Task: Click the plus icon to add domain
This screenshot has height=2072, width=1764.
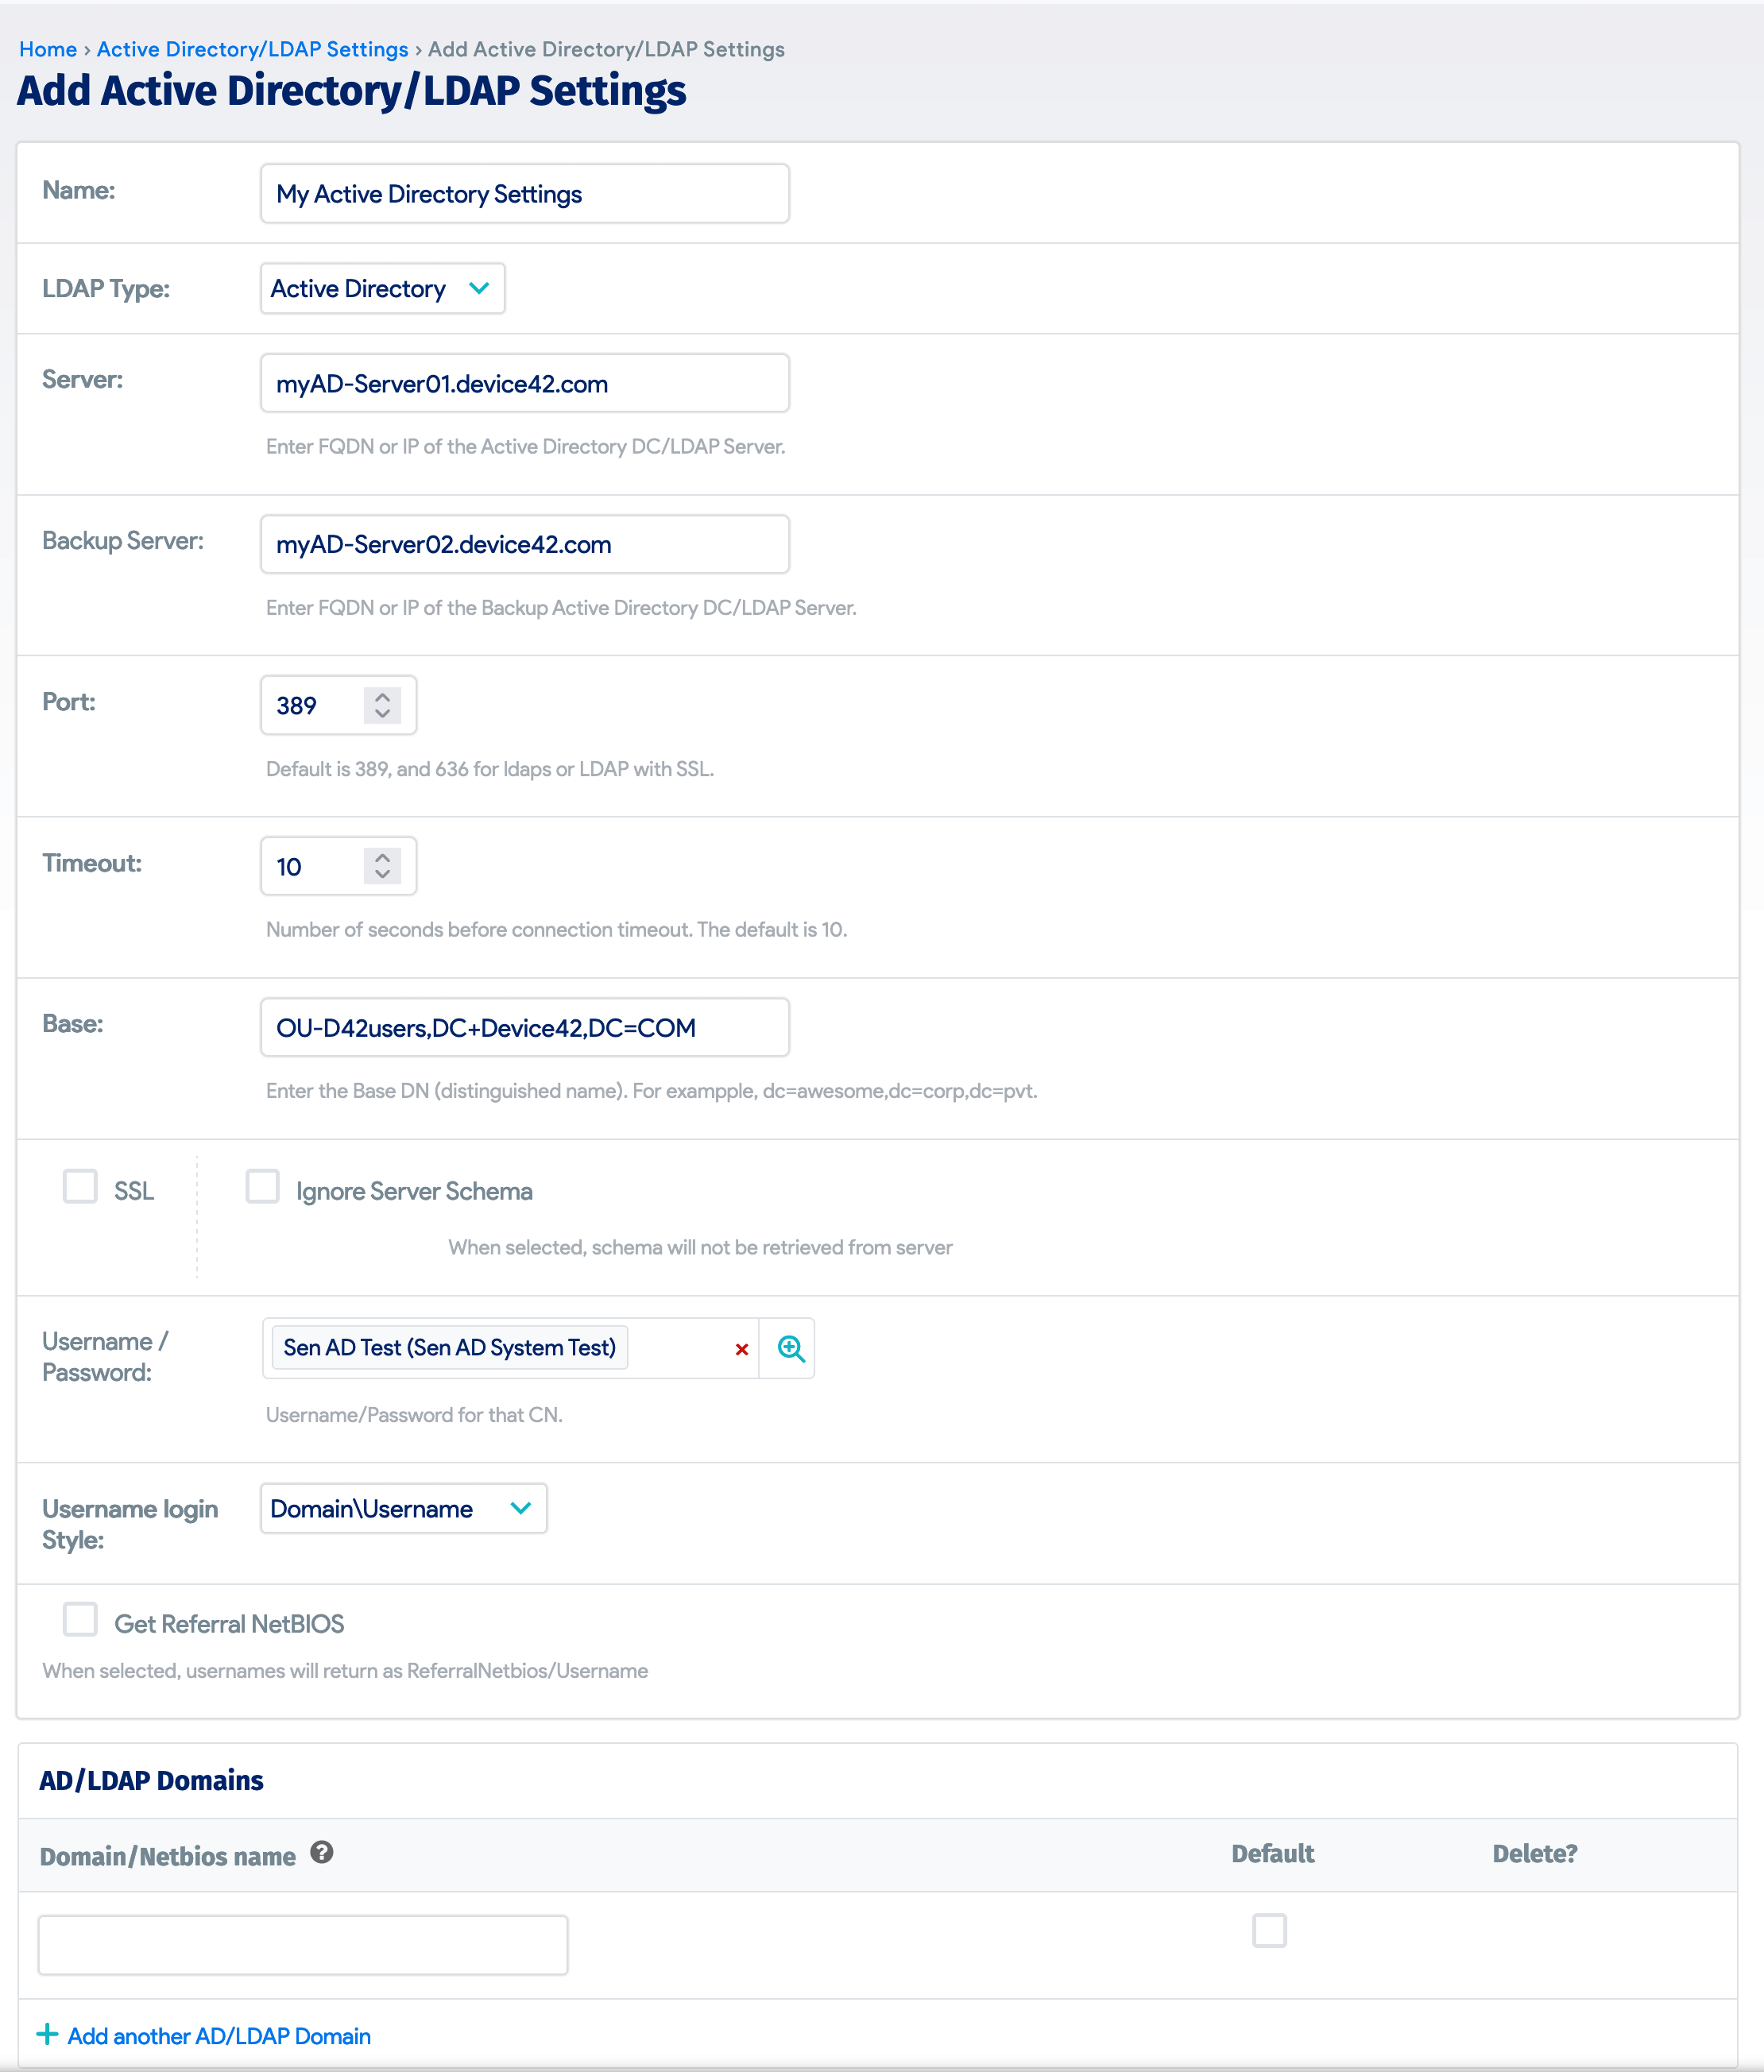Action: point(46,2034)
